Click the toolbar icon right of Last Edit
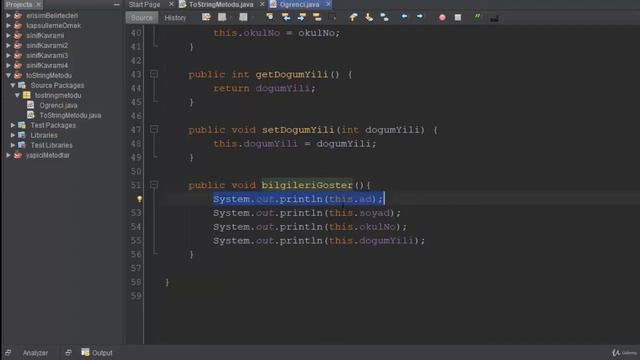640x360 pixels. click(222, 17)
